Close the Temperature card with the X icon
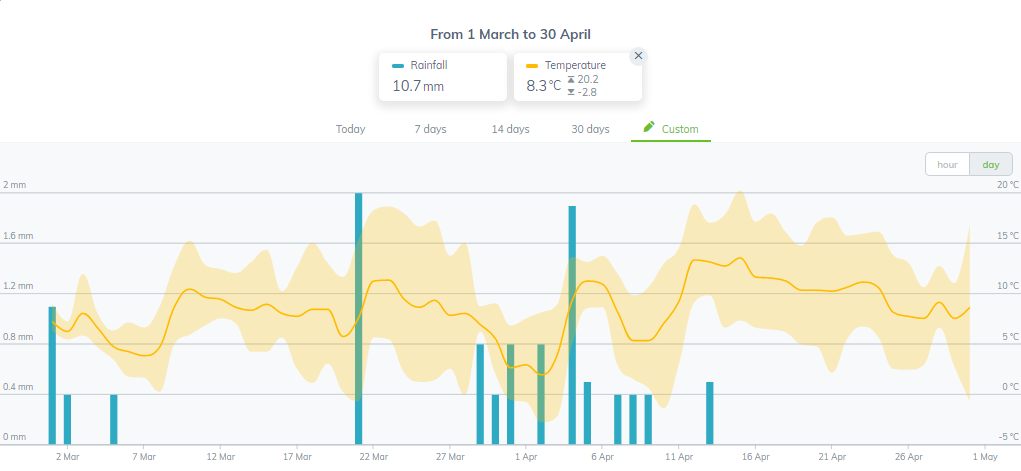The image size is (1021, 471). point(638,56)
